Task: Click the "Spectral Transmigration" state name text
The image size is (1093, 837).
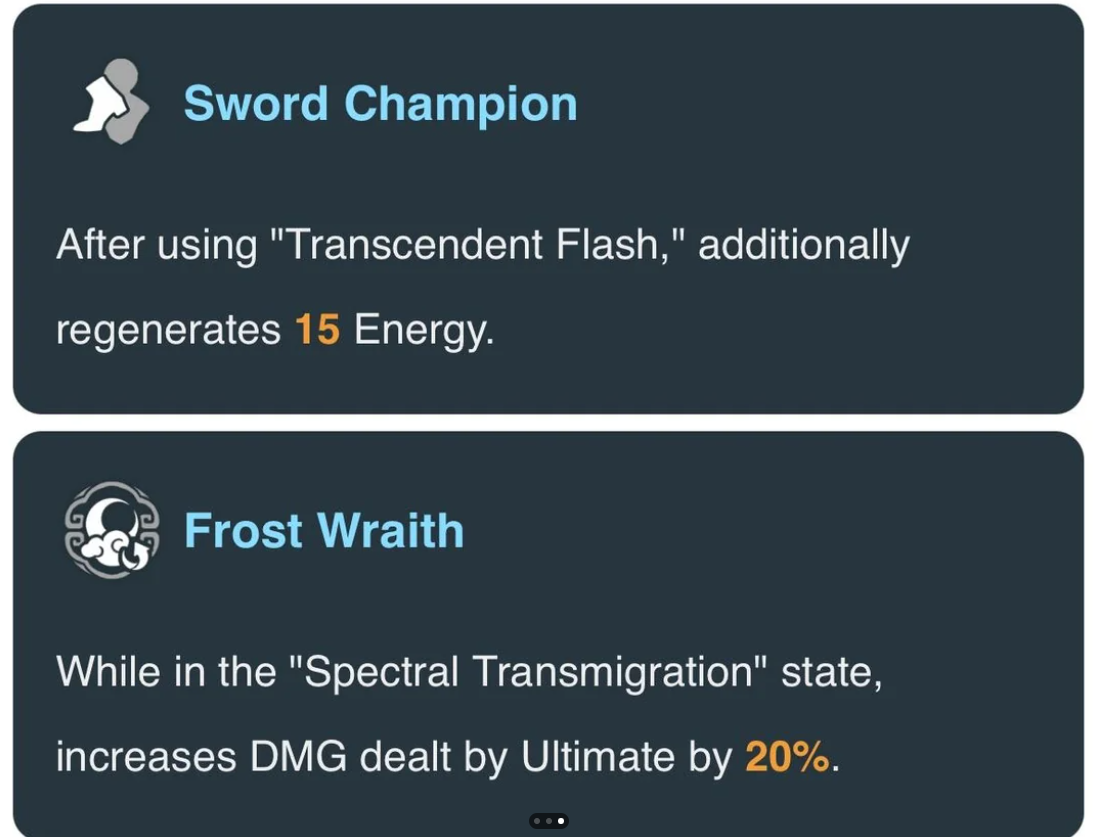Action: point(528,672)
